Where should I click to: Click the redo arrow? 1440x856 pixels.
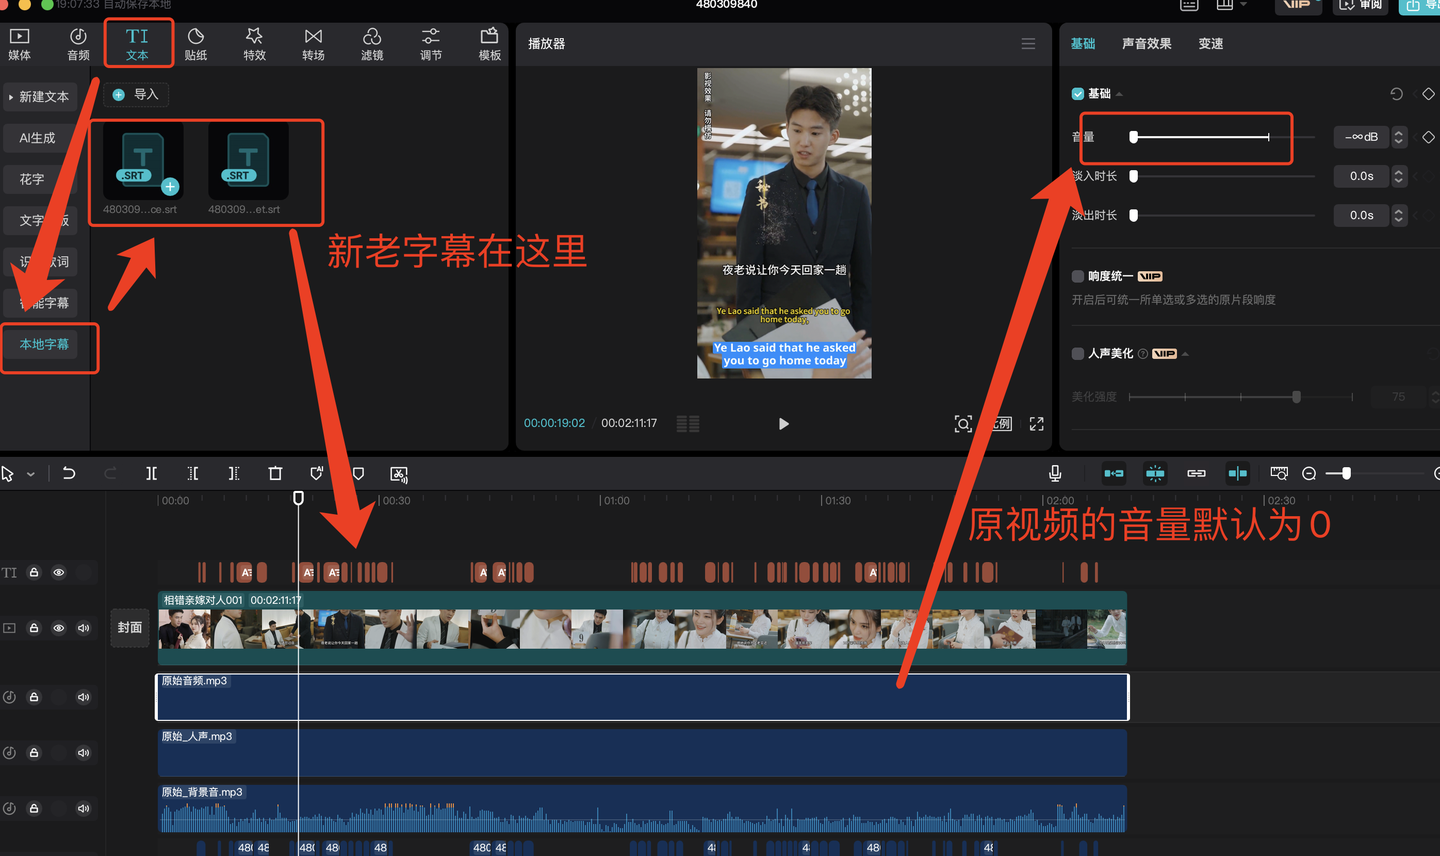click(110, 473)
